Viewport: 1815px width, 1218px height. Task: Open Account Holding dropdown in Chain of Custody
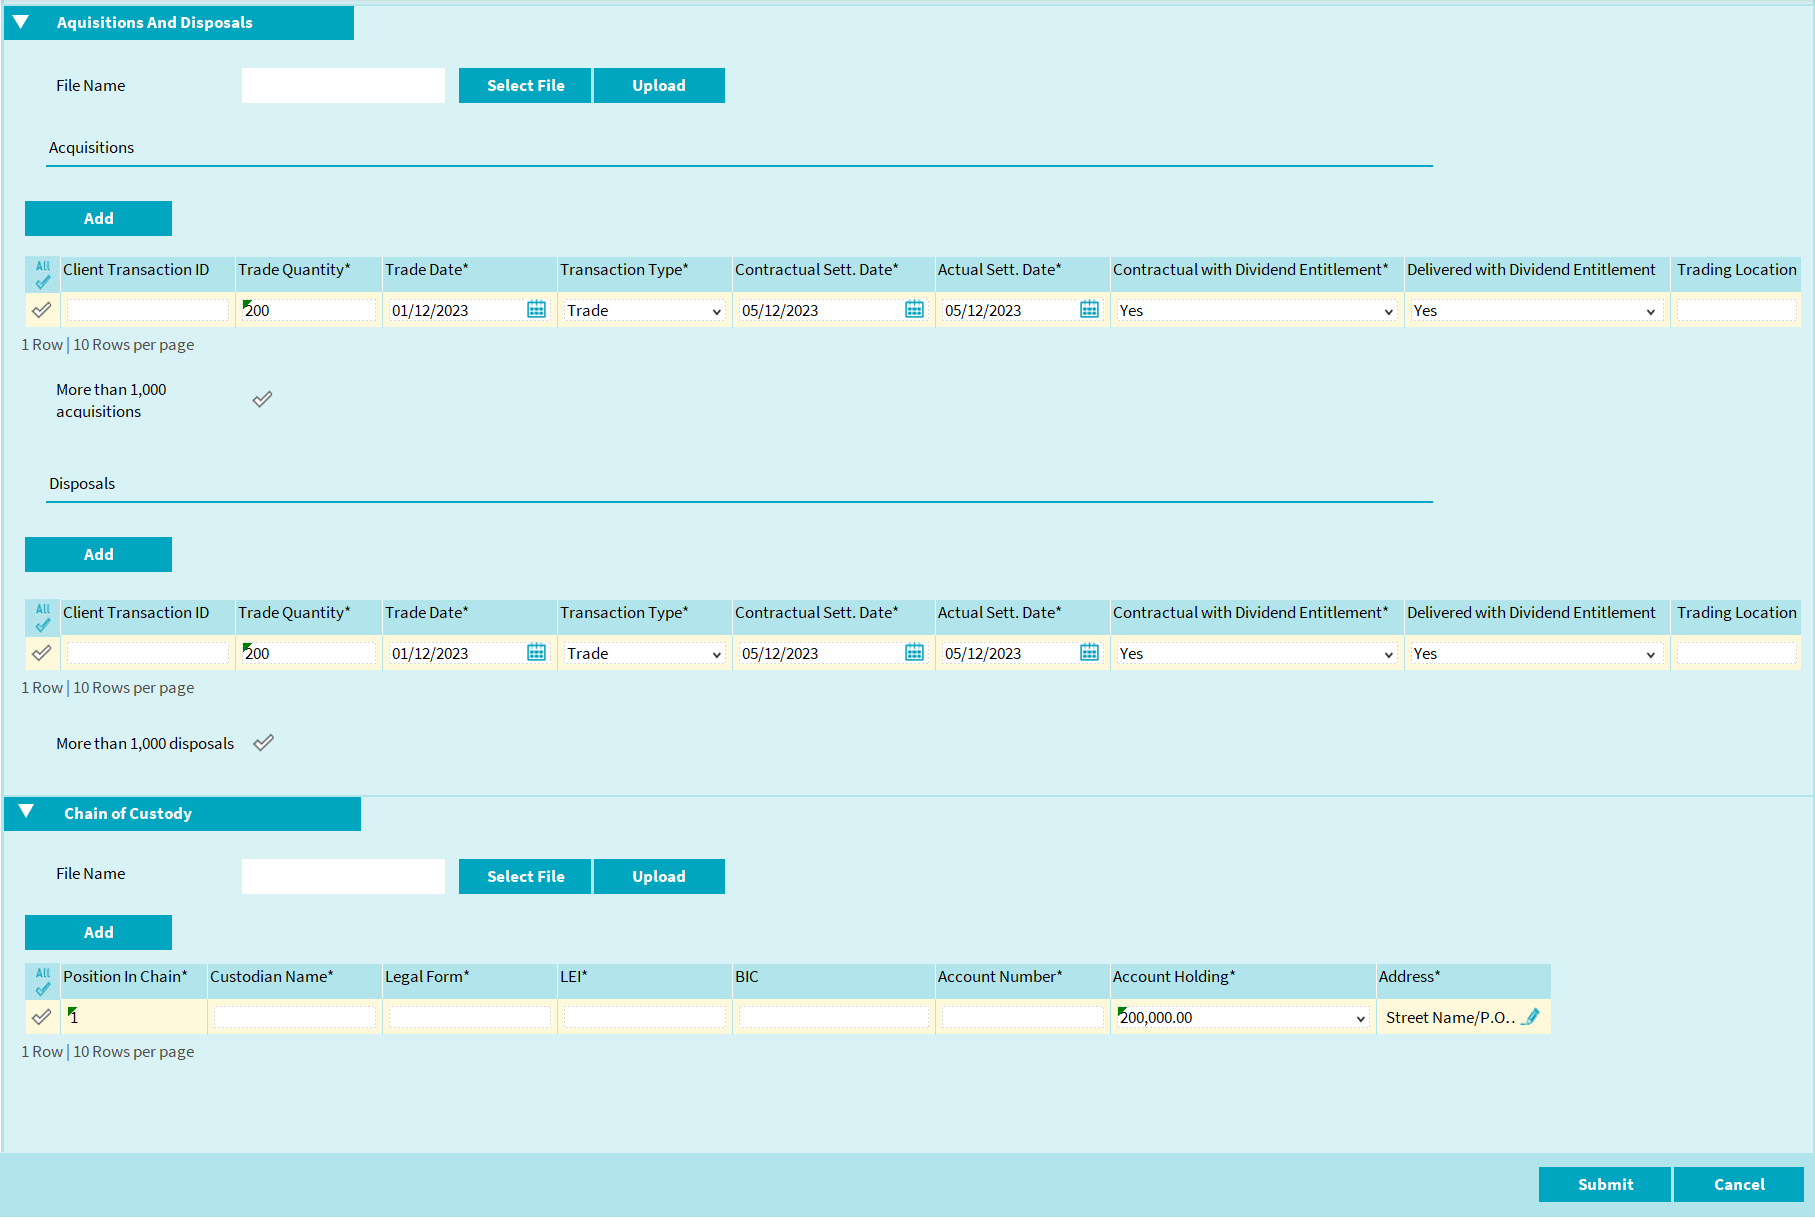coord(1241,1018)
